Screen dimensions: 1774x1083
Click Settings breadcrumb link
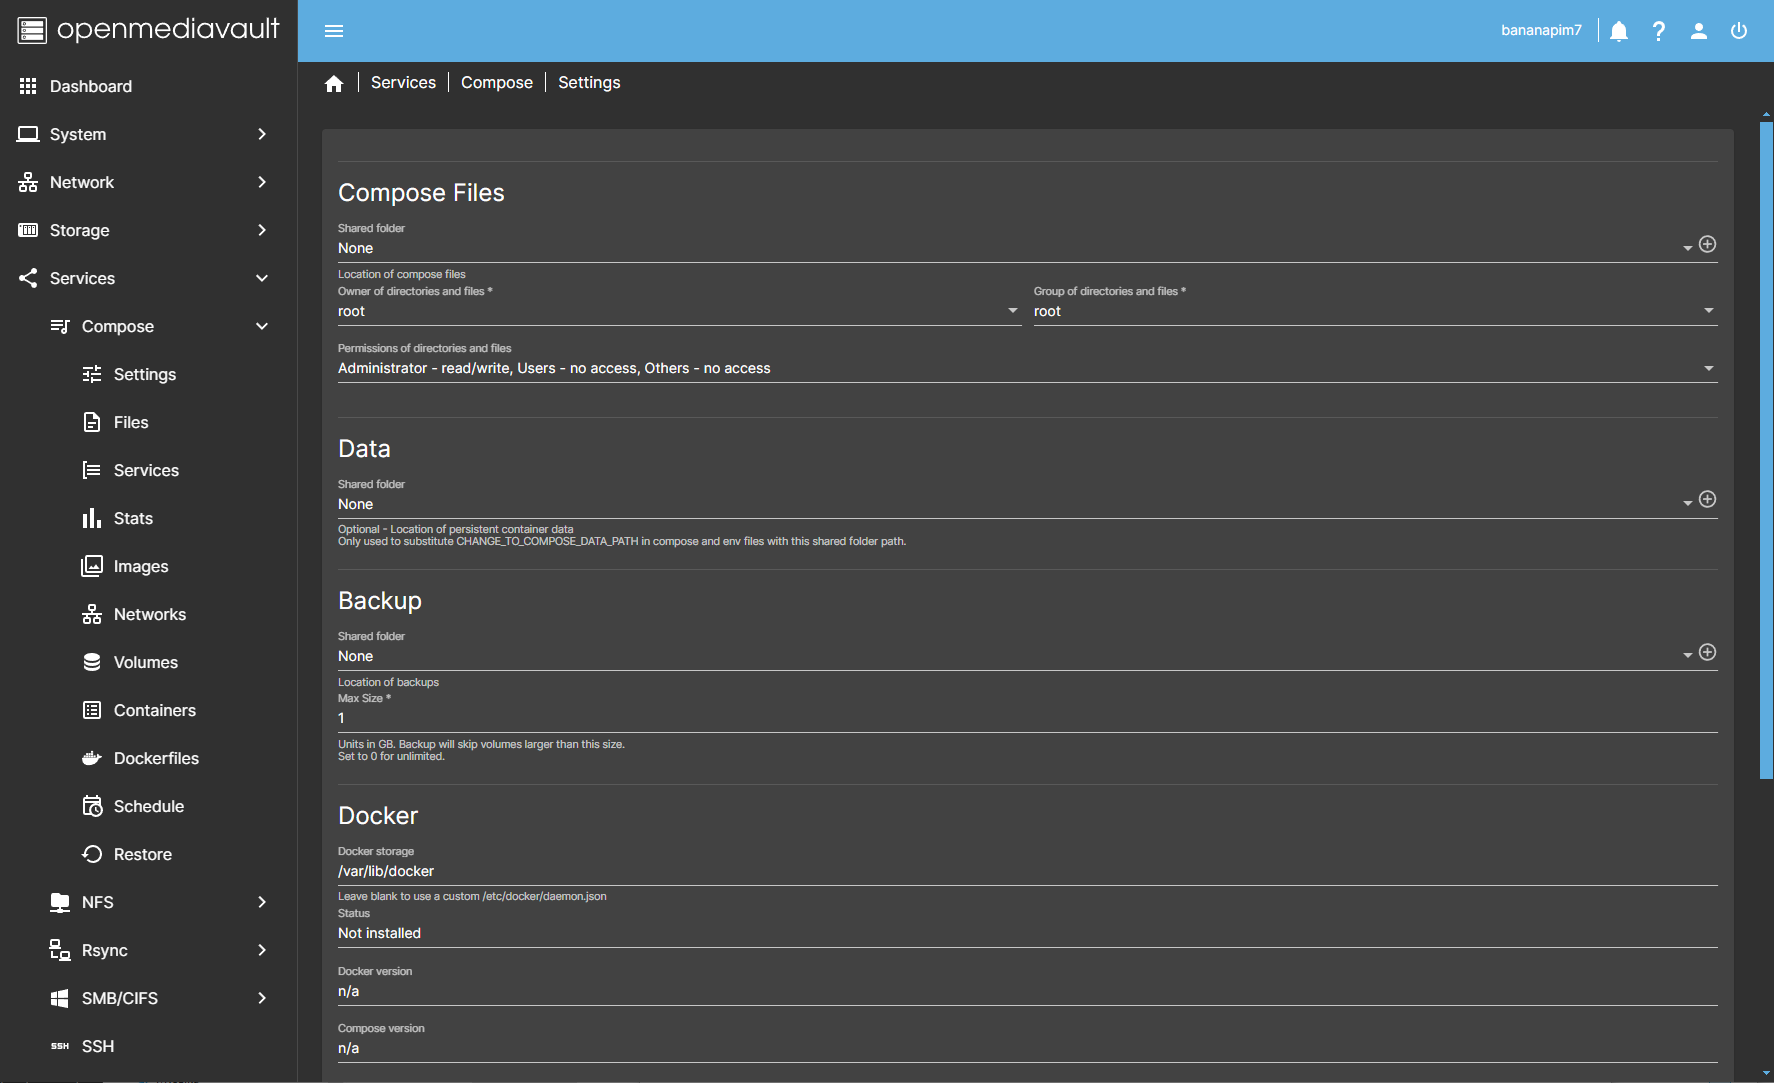[x=589, y=83]
